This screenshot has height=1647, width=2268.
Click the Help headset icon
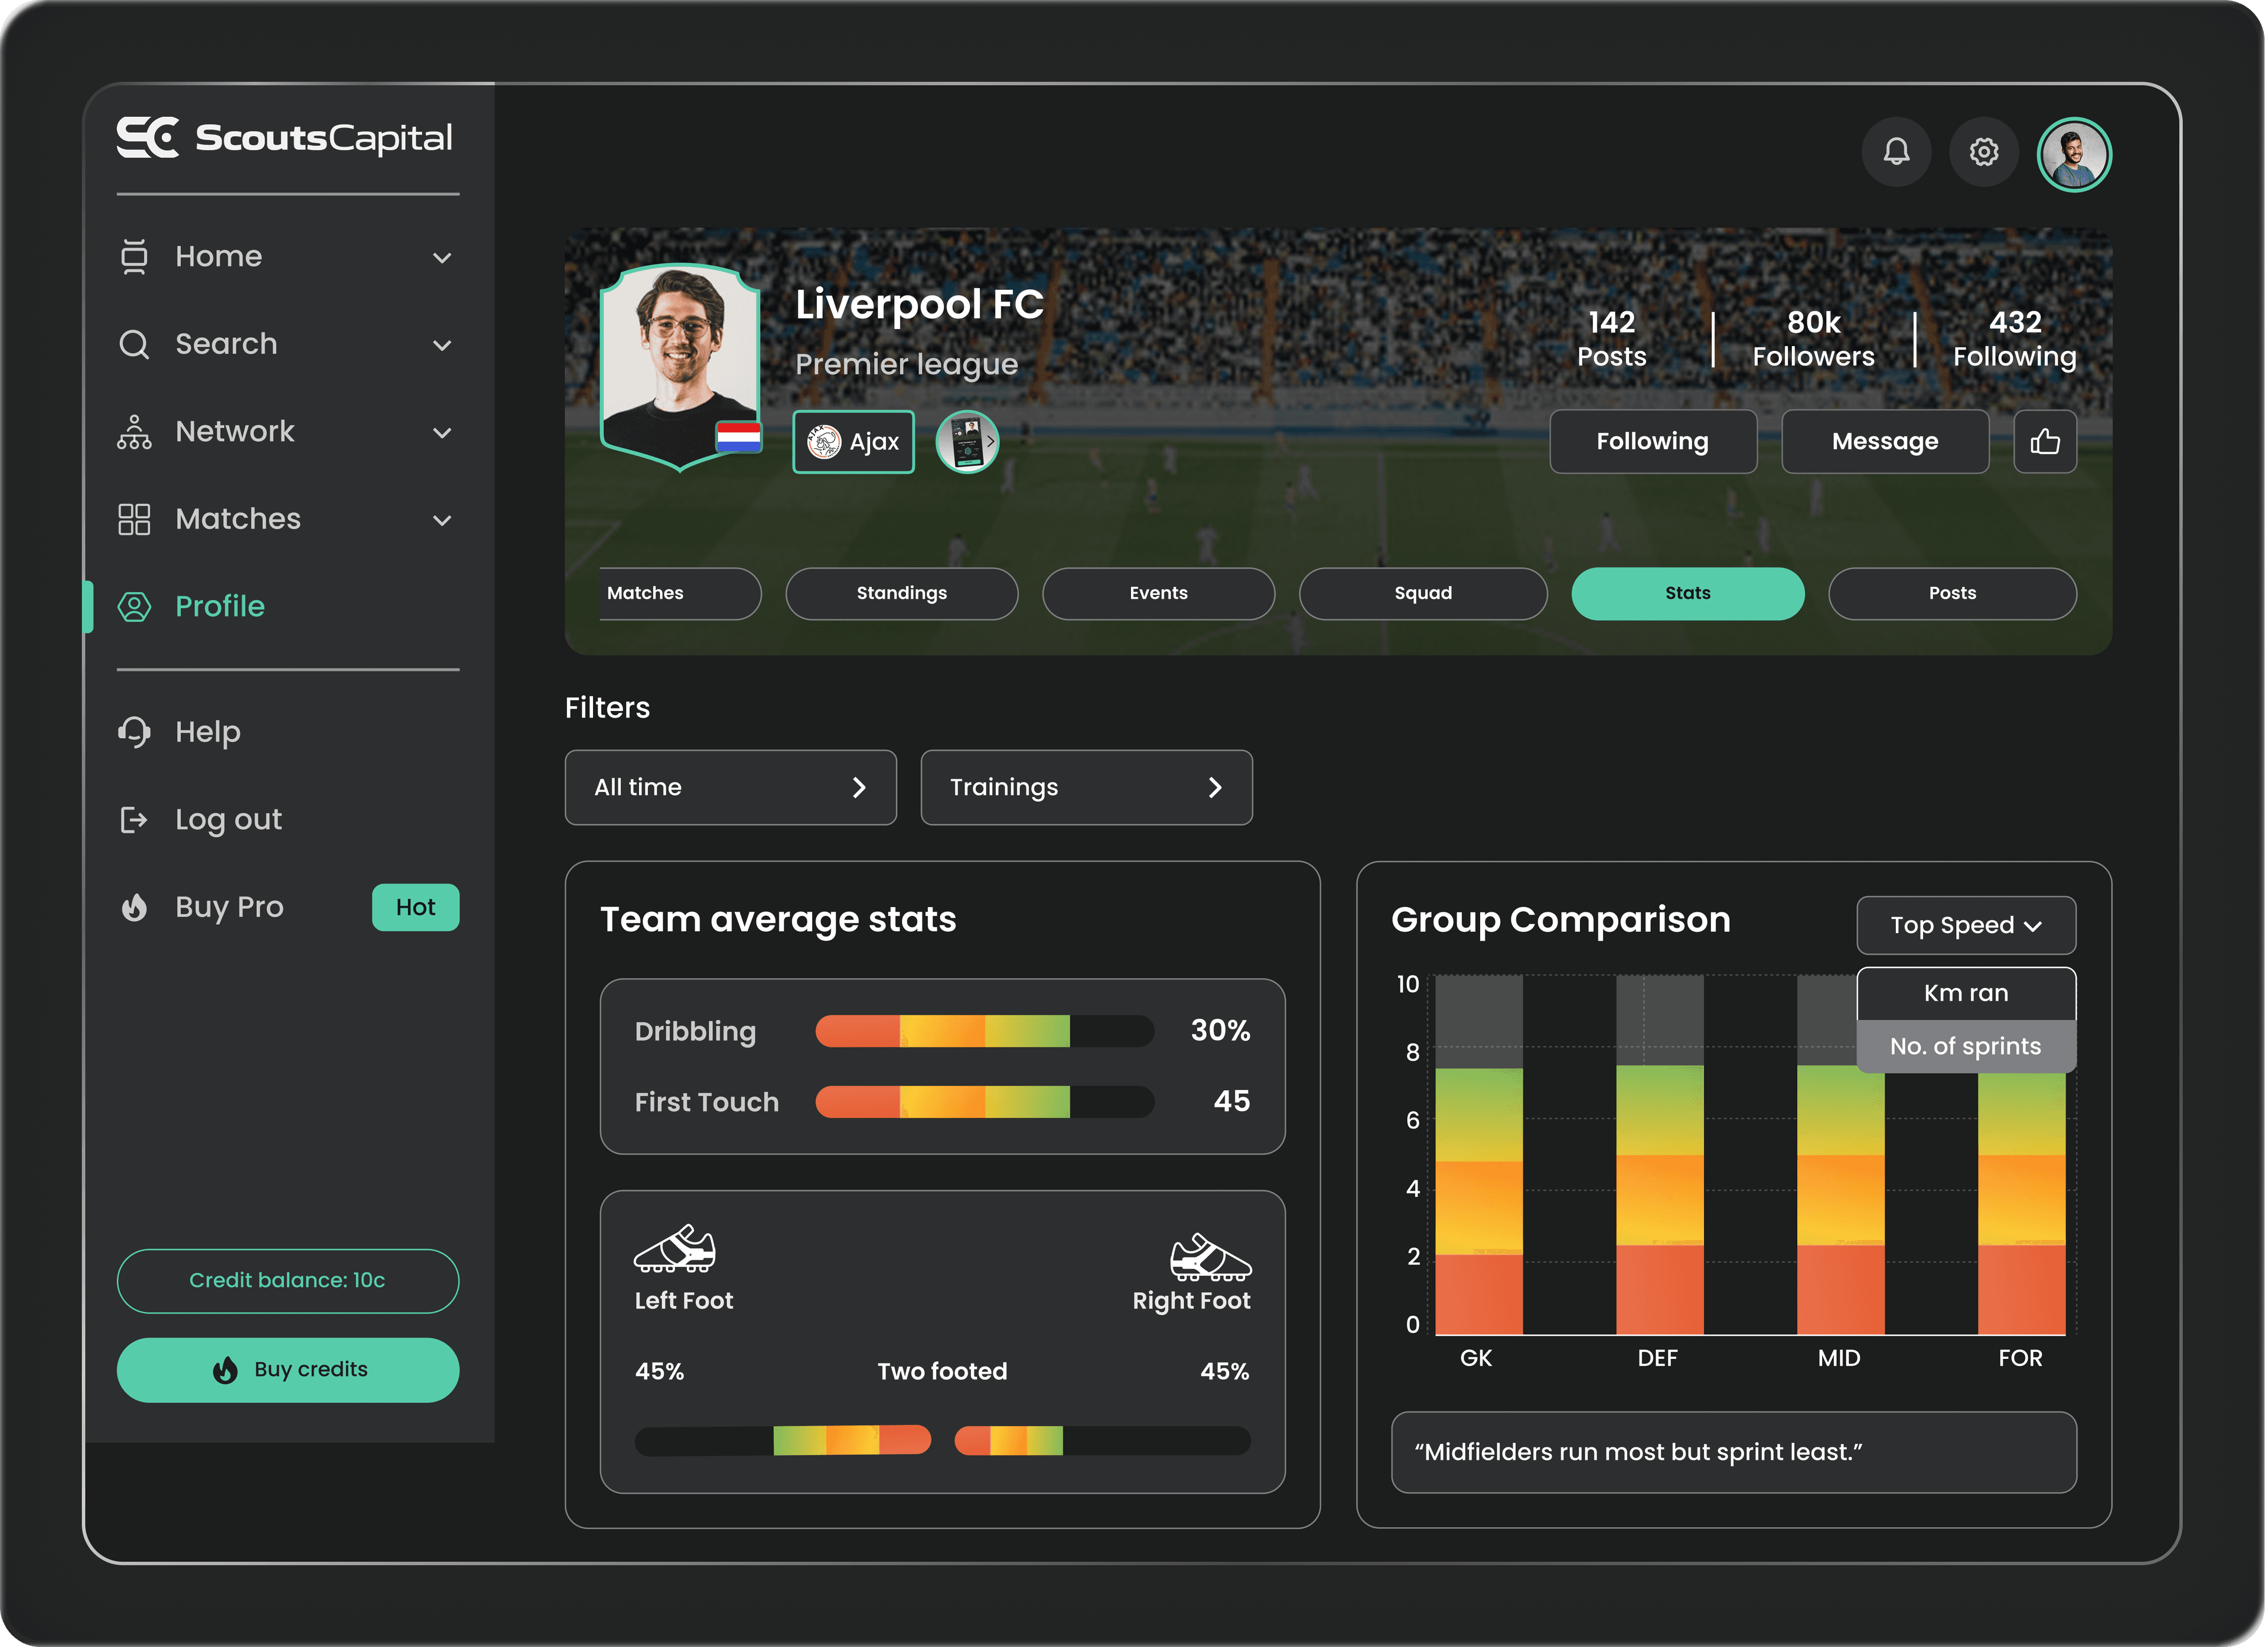pyautogui.click(x=134, y=732)
